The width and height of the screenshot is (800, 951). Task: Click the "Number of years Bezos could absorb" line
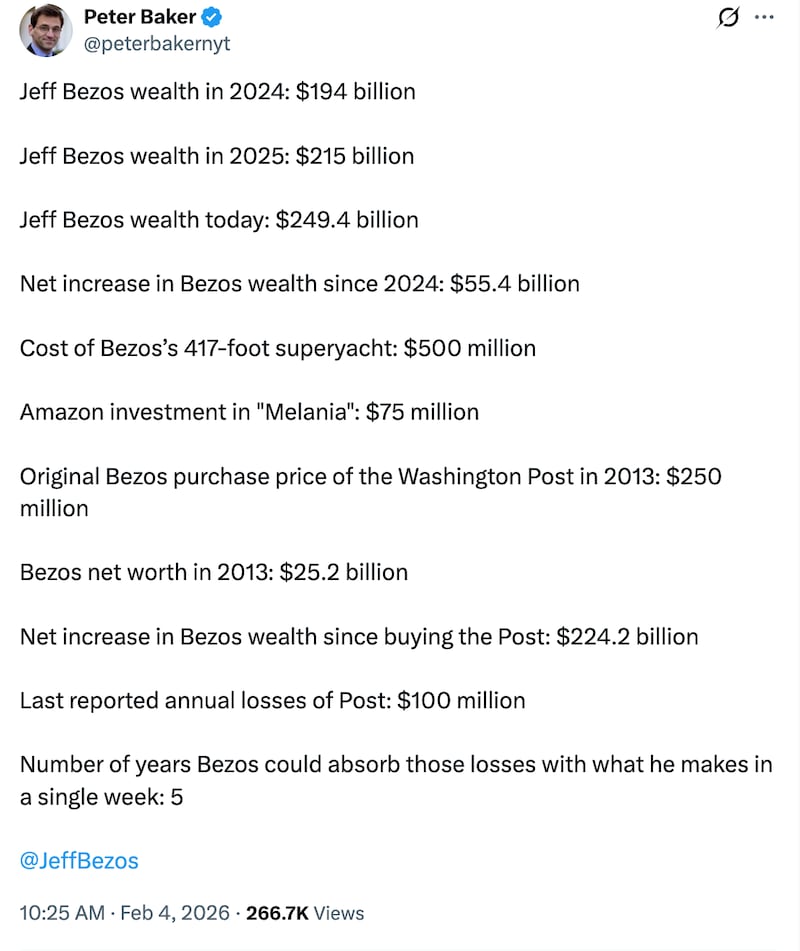(x=395, y=765)
